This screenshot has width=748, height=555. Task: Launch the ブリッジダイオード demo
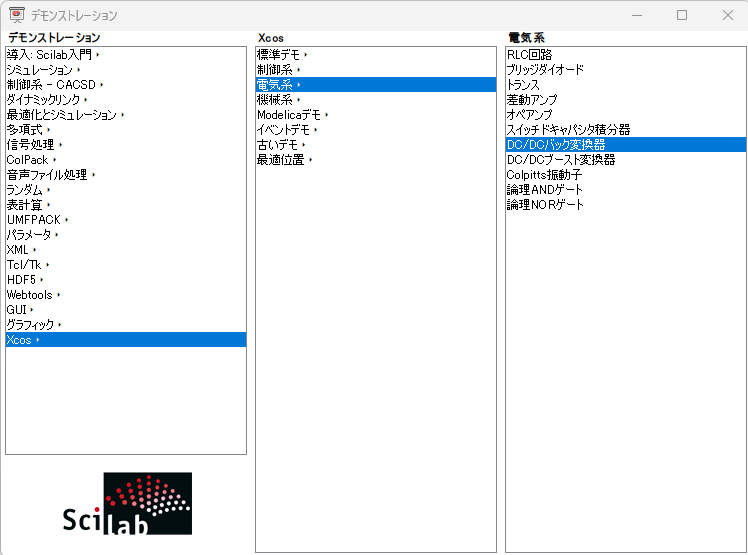tap(626, 70)
